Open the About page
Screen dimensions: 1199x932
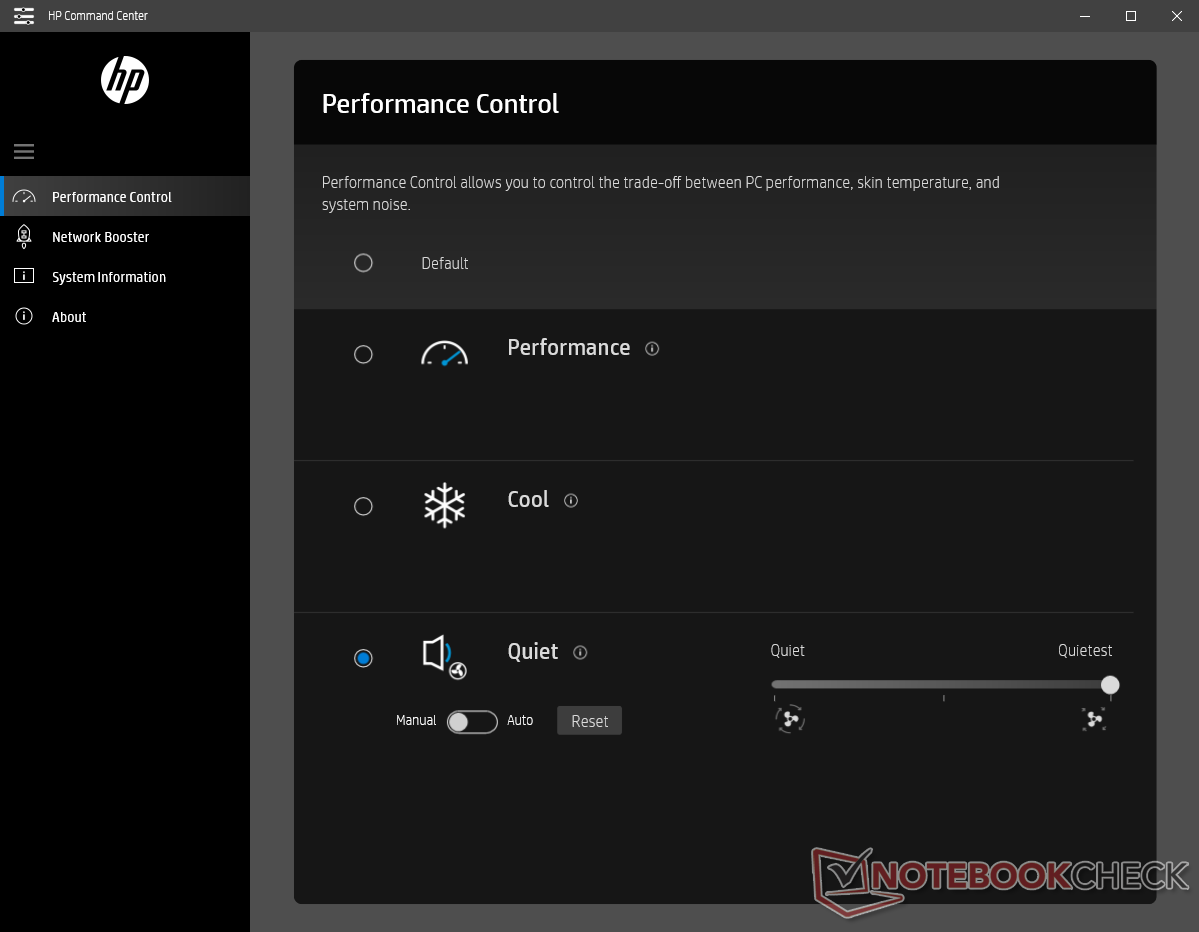coord(125,317)
